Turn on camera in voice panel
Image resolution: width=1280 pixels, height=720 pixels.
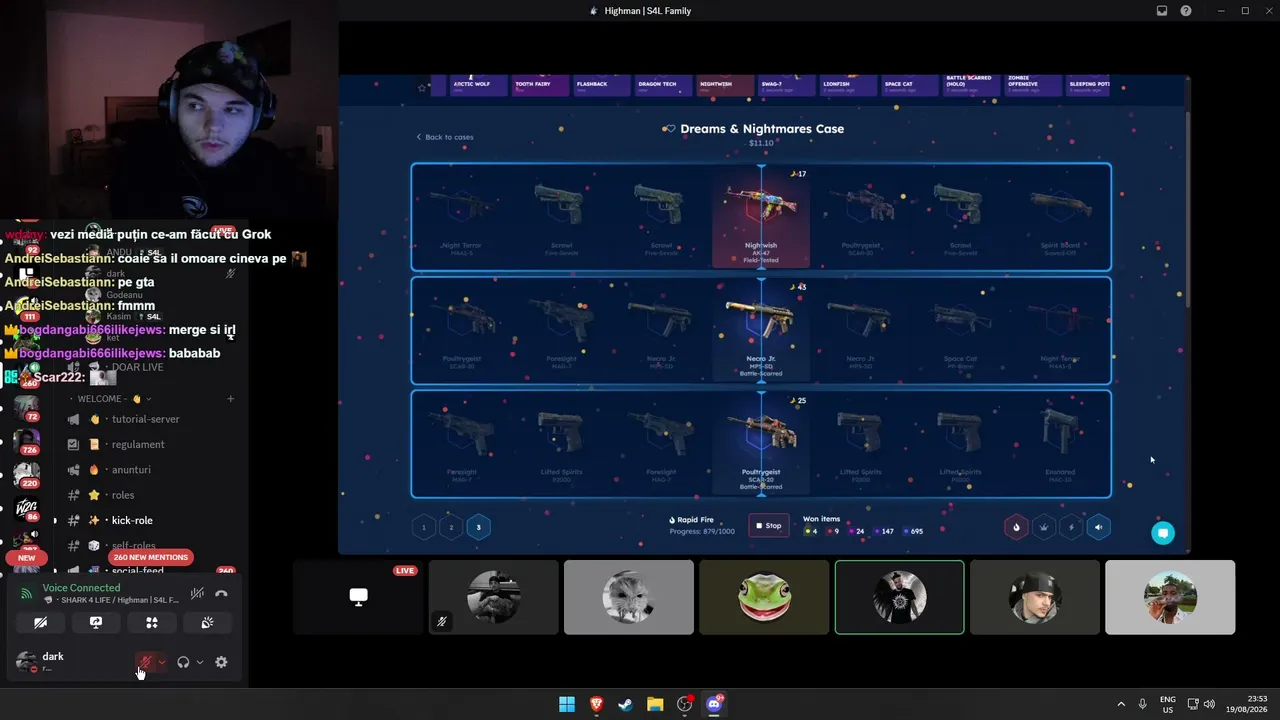click(40, 622)
